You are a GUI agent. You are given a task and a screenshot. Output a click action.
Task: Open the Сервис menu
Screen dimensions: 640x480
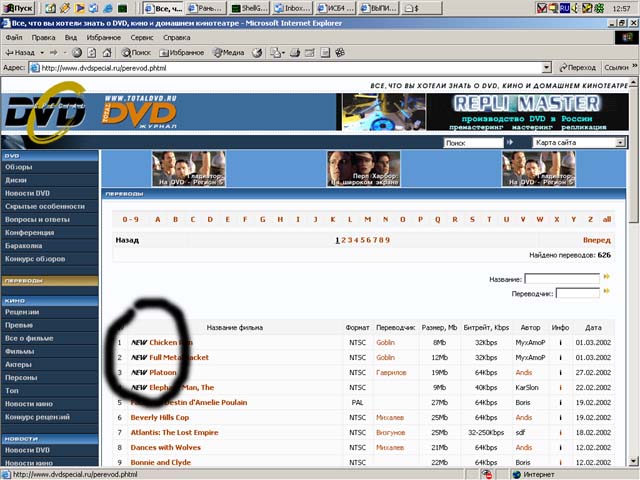click(142, 38)
